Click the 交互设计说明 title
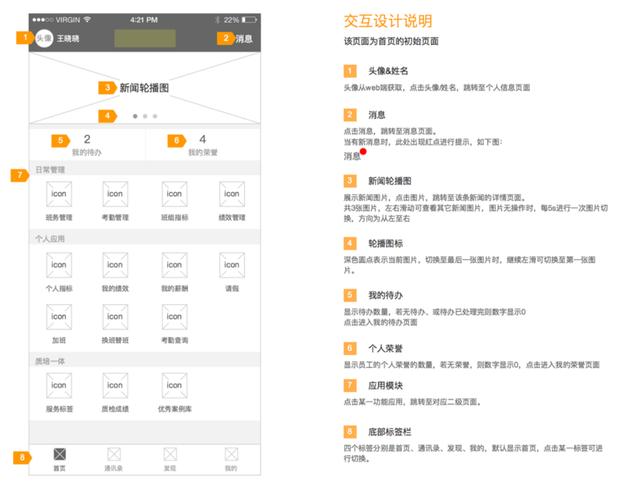 point(388,21)
